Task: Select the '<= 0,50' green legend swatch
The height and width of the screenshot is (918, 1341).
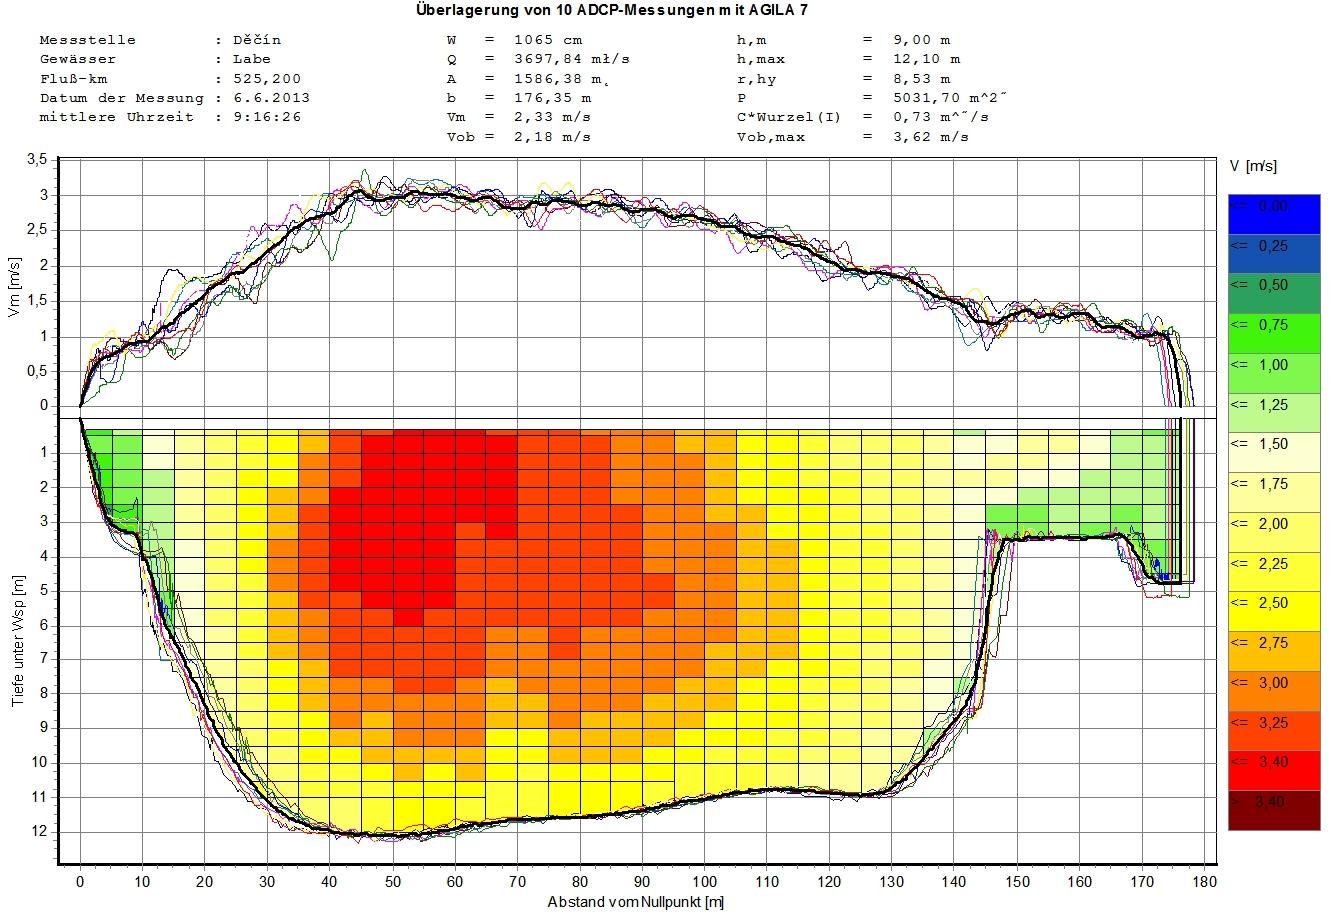Action: pyautogui.click(x=1274, y=291)
